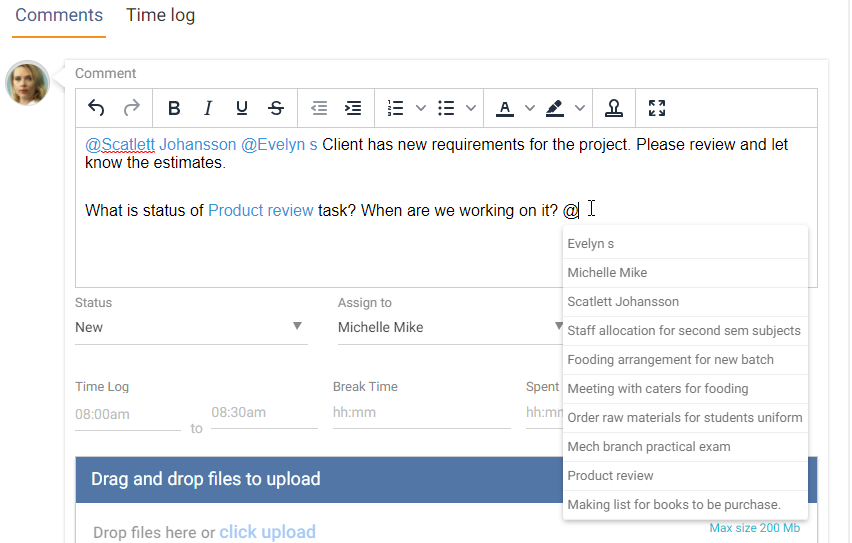
Task: Choose Product review in suggestion list
Action: pyautogui.click(x=610, y=476)
